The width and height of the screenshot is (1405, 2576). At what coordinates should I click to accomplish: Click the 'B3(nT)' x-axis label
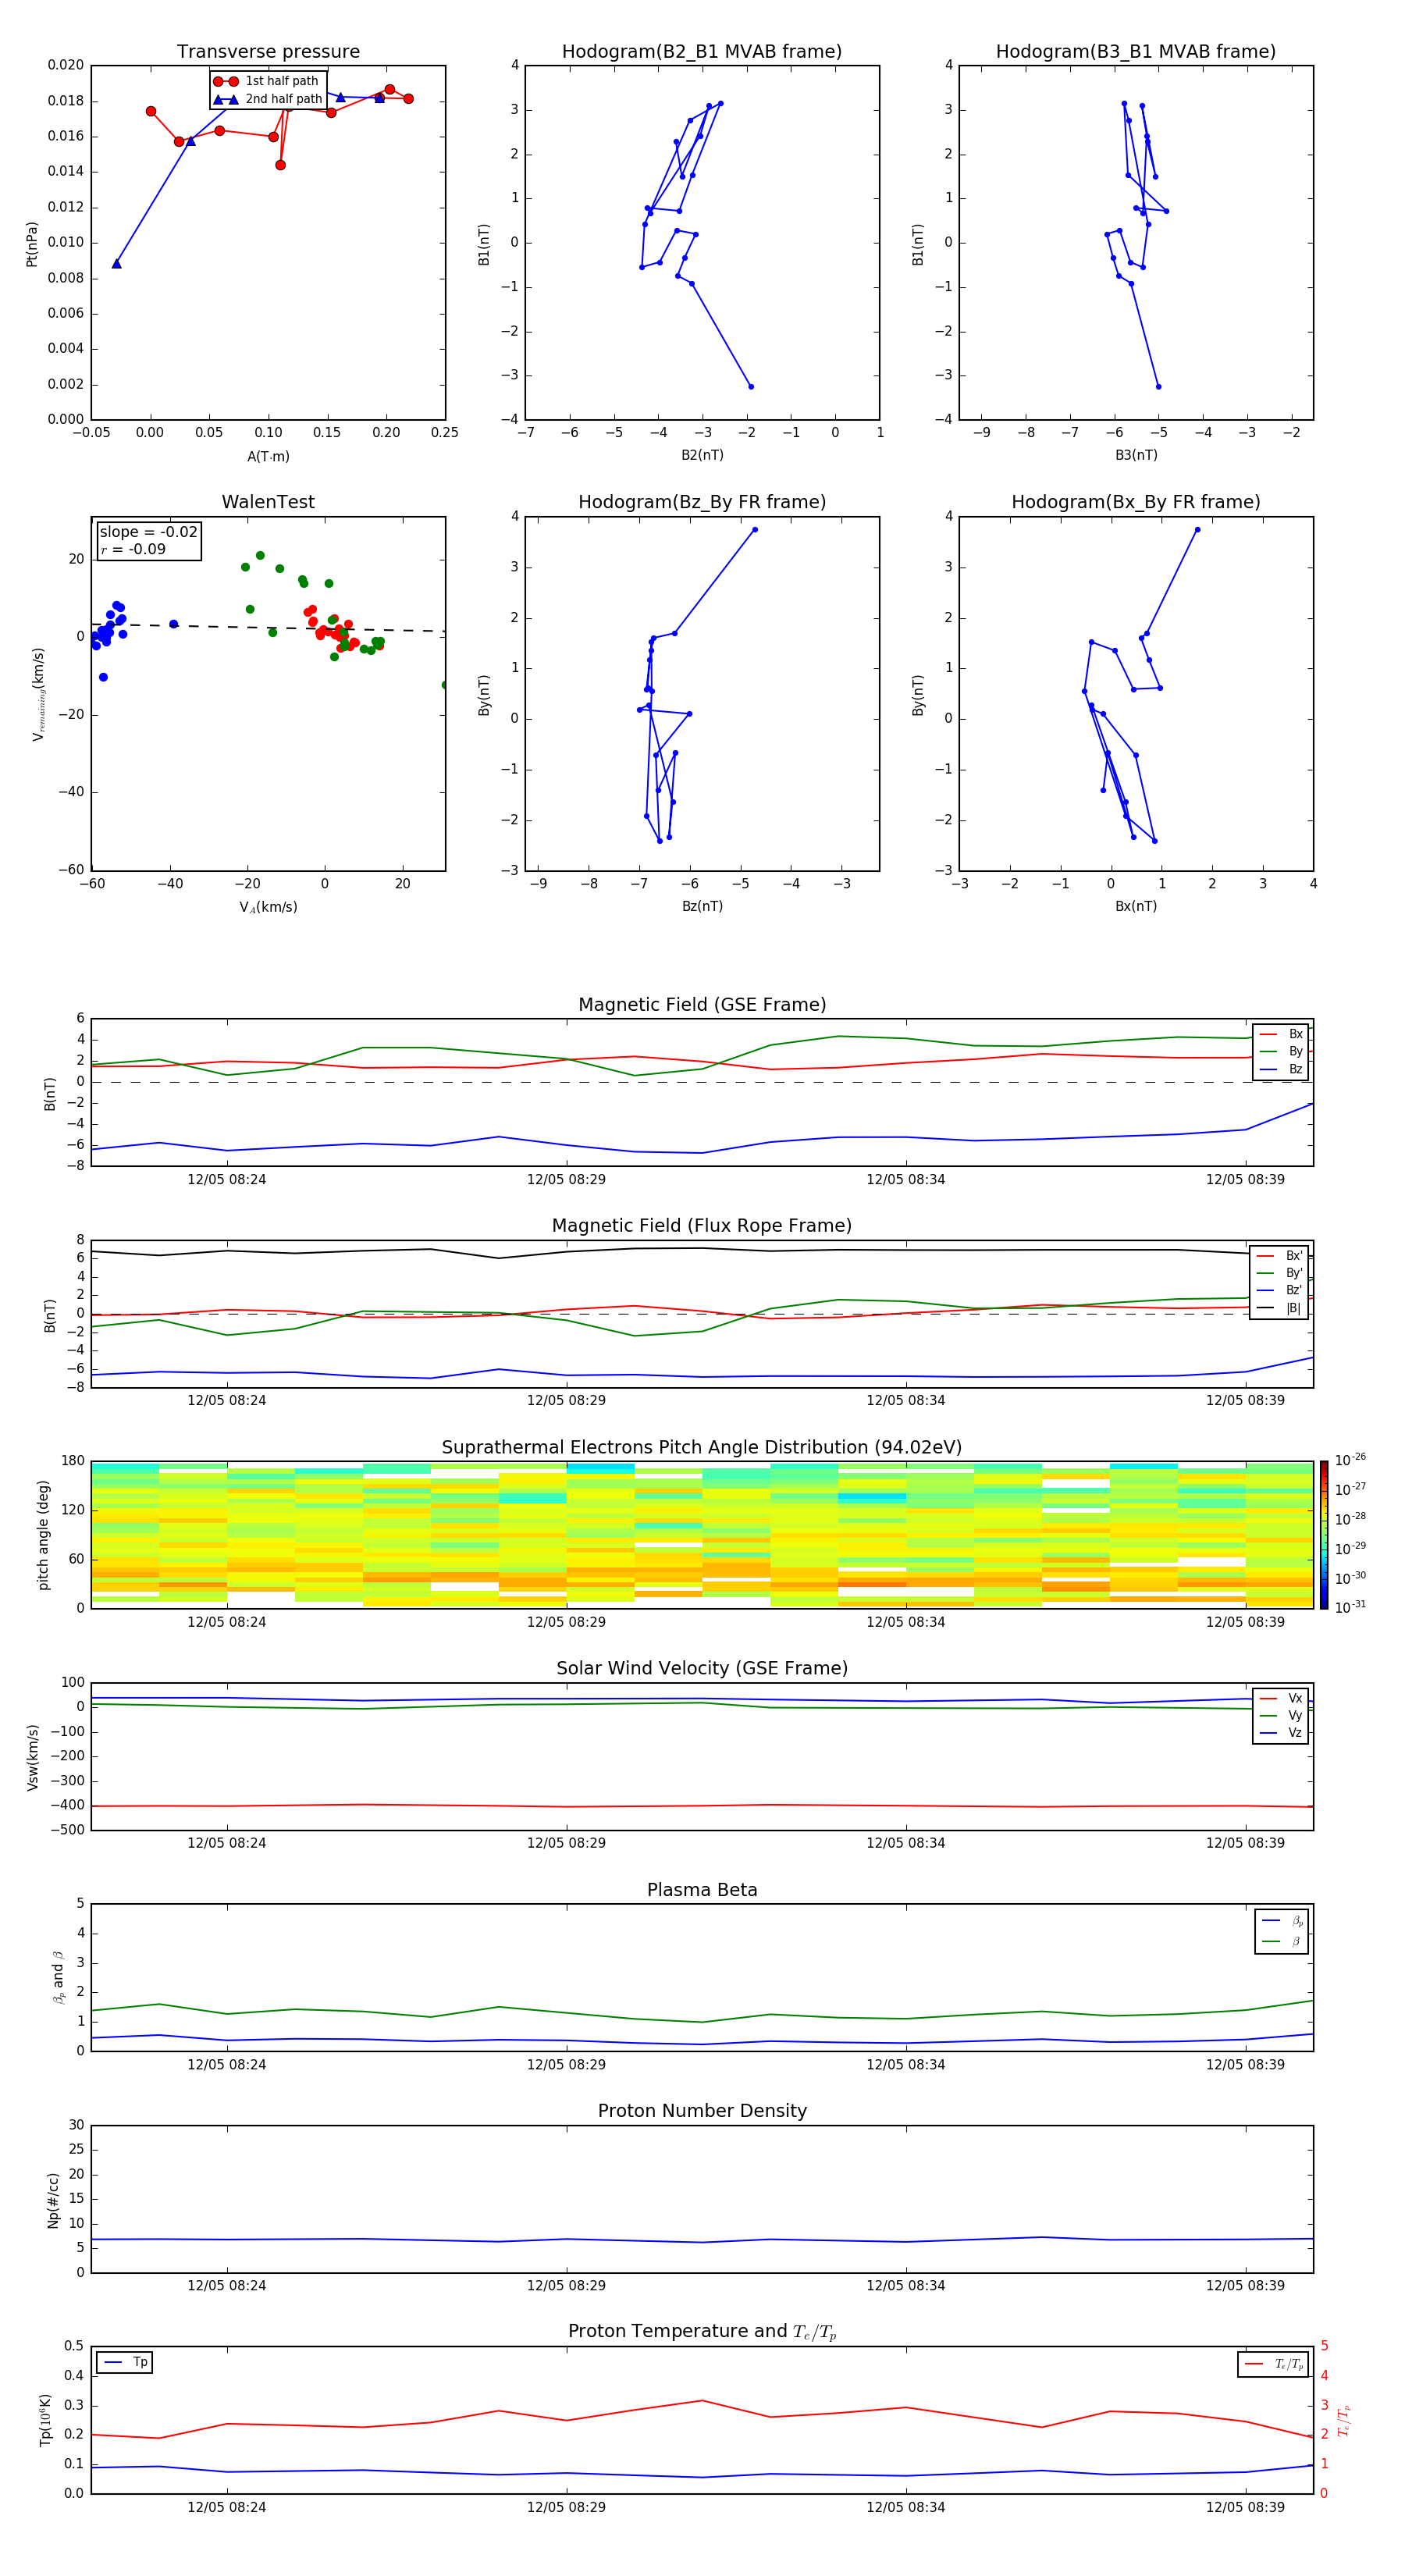click(x=1136, y=455)
